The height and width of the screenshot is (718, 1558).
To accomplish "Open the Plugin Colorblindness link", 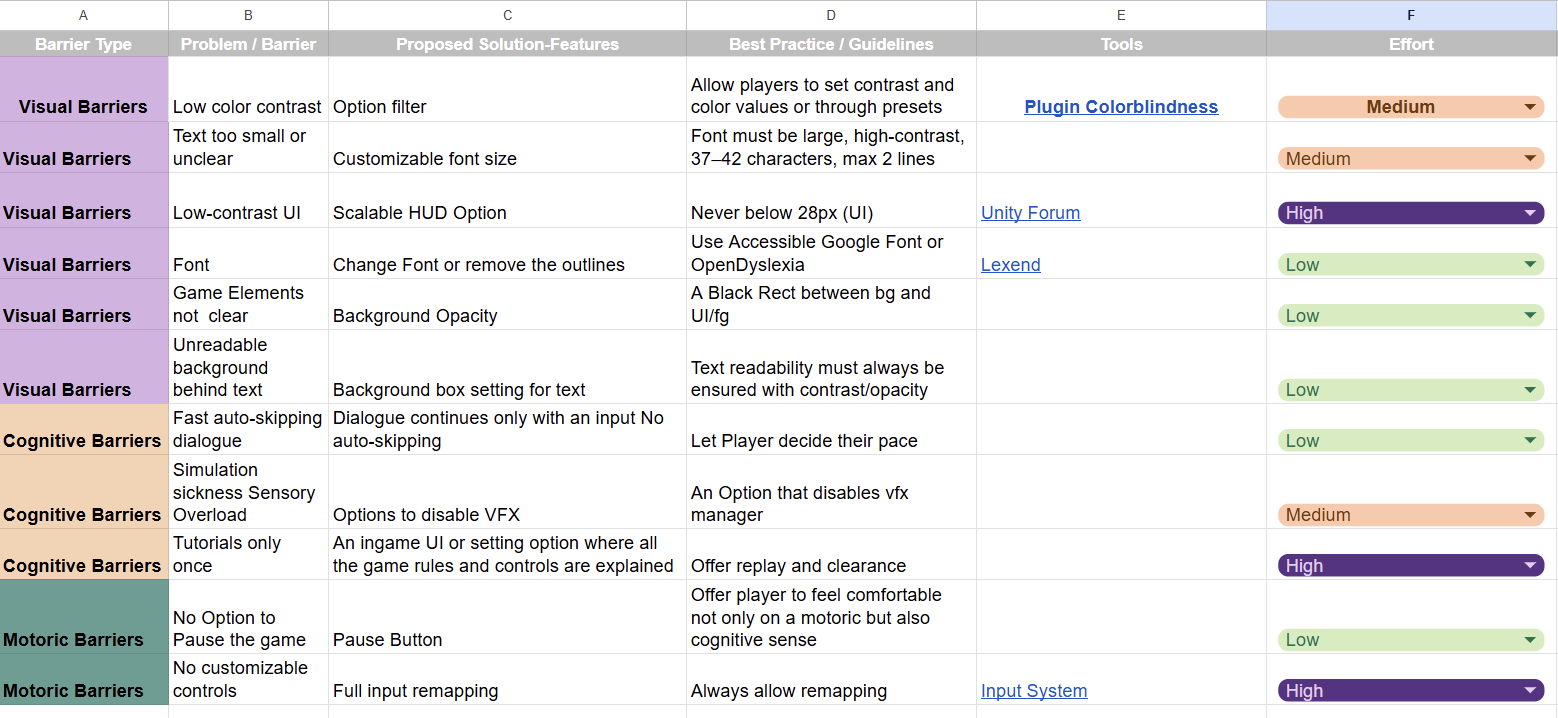I will tap(1121, 107).
